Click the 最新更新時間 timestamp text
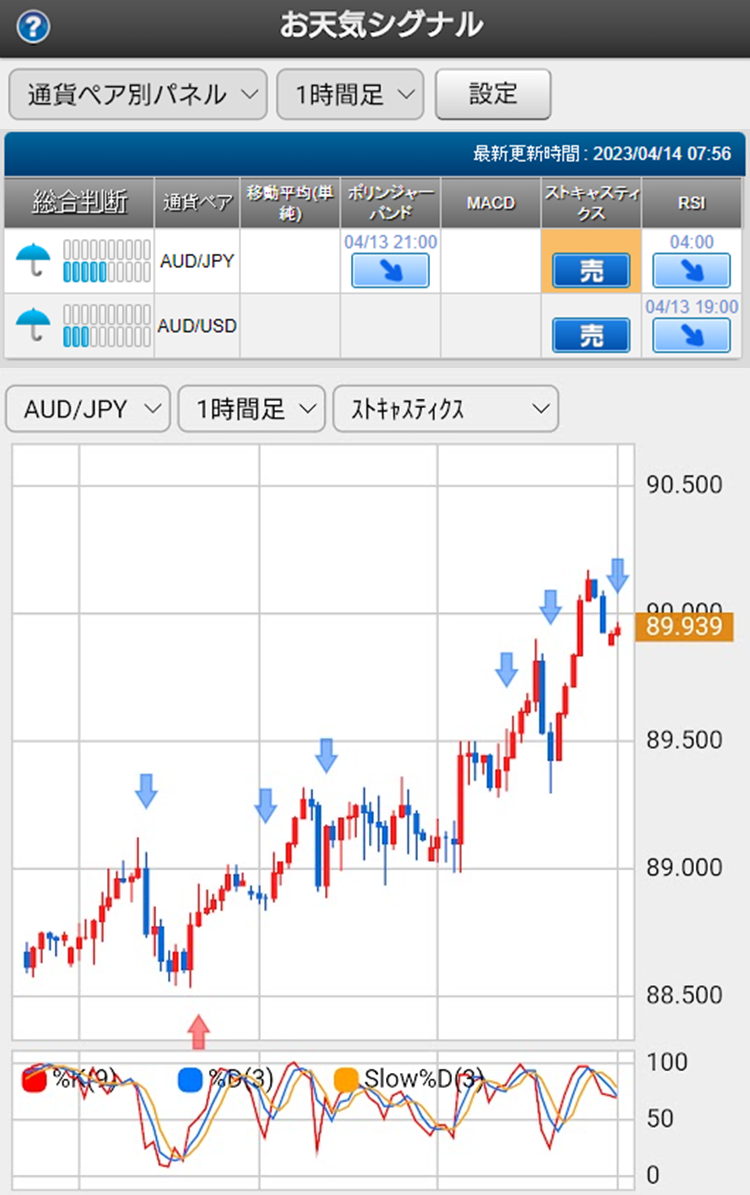 click(602, 154)
